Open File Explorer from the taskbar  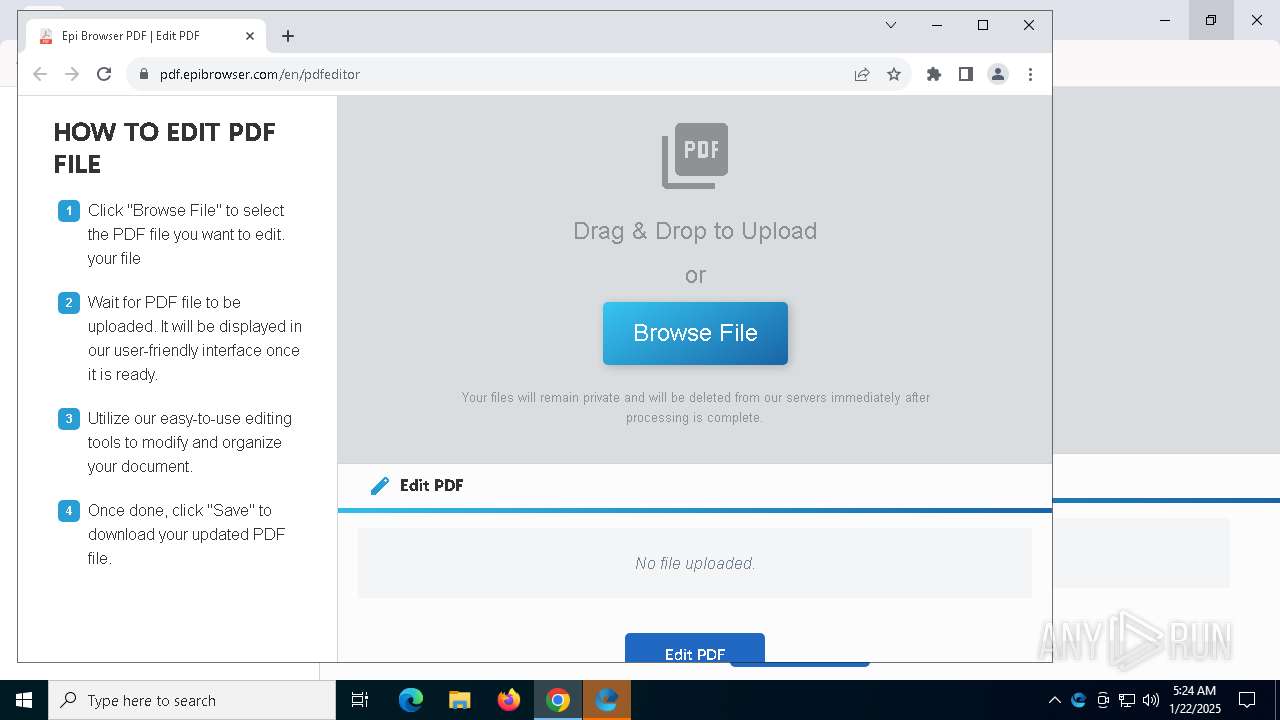coord(460,700)
